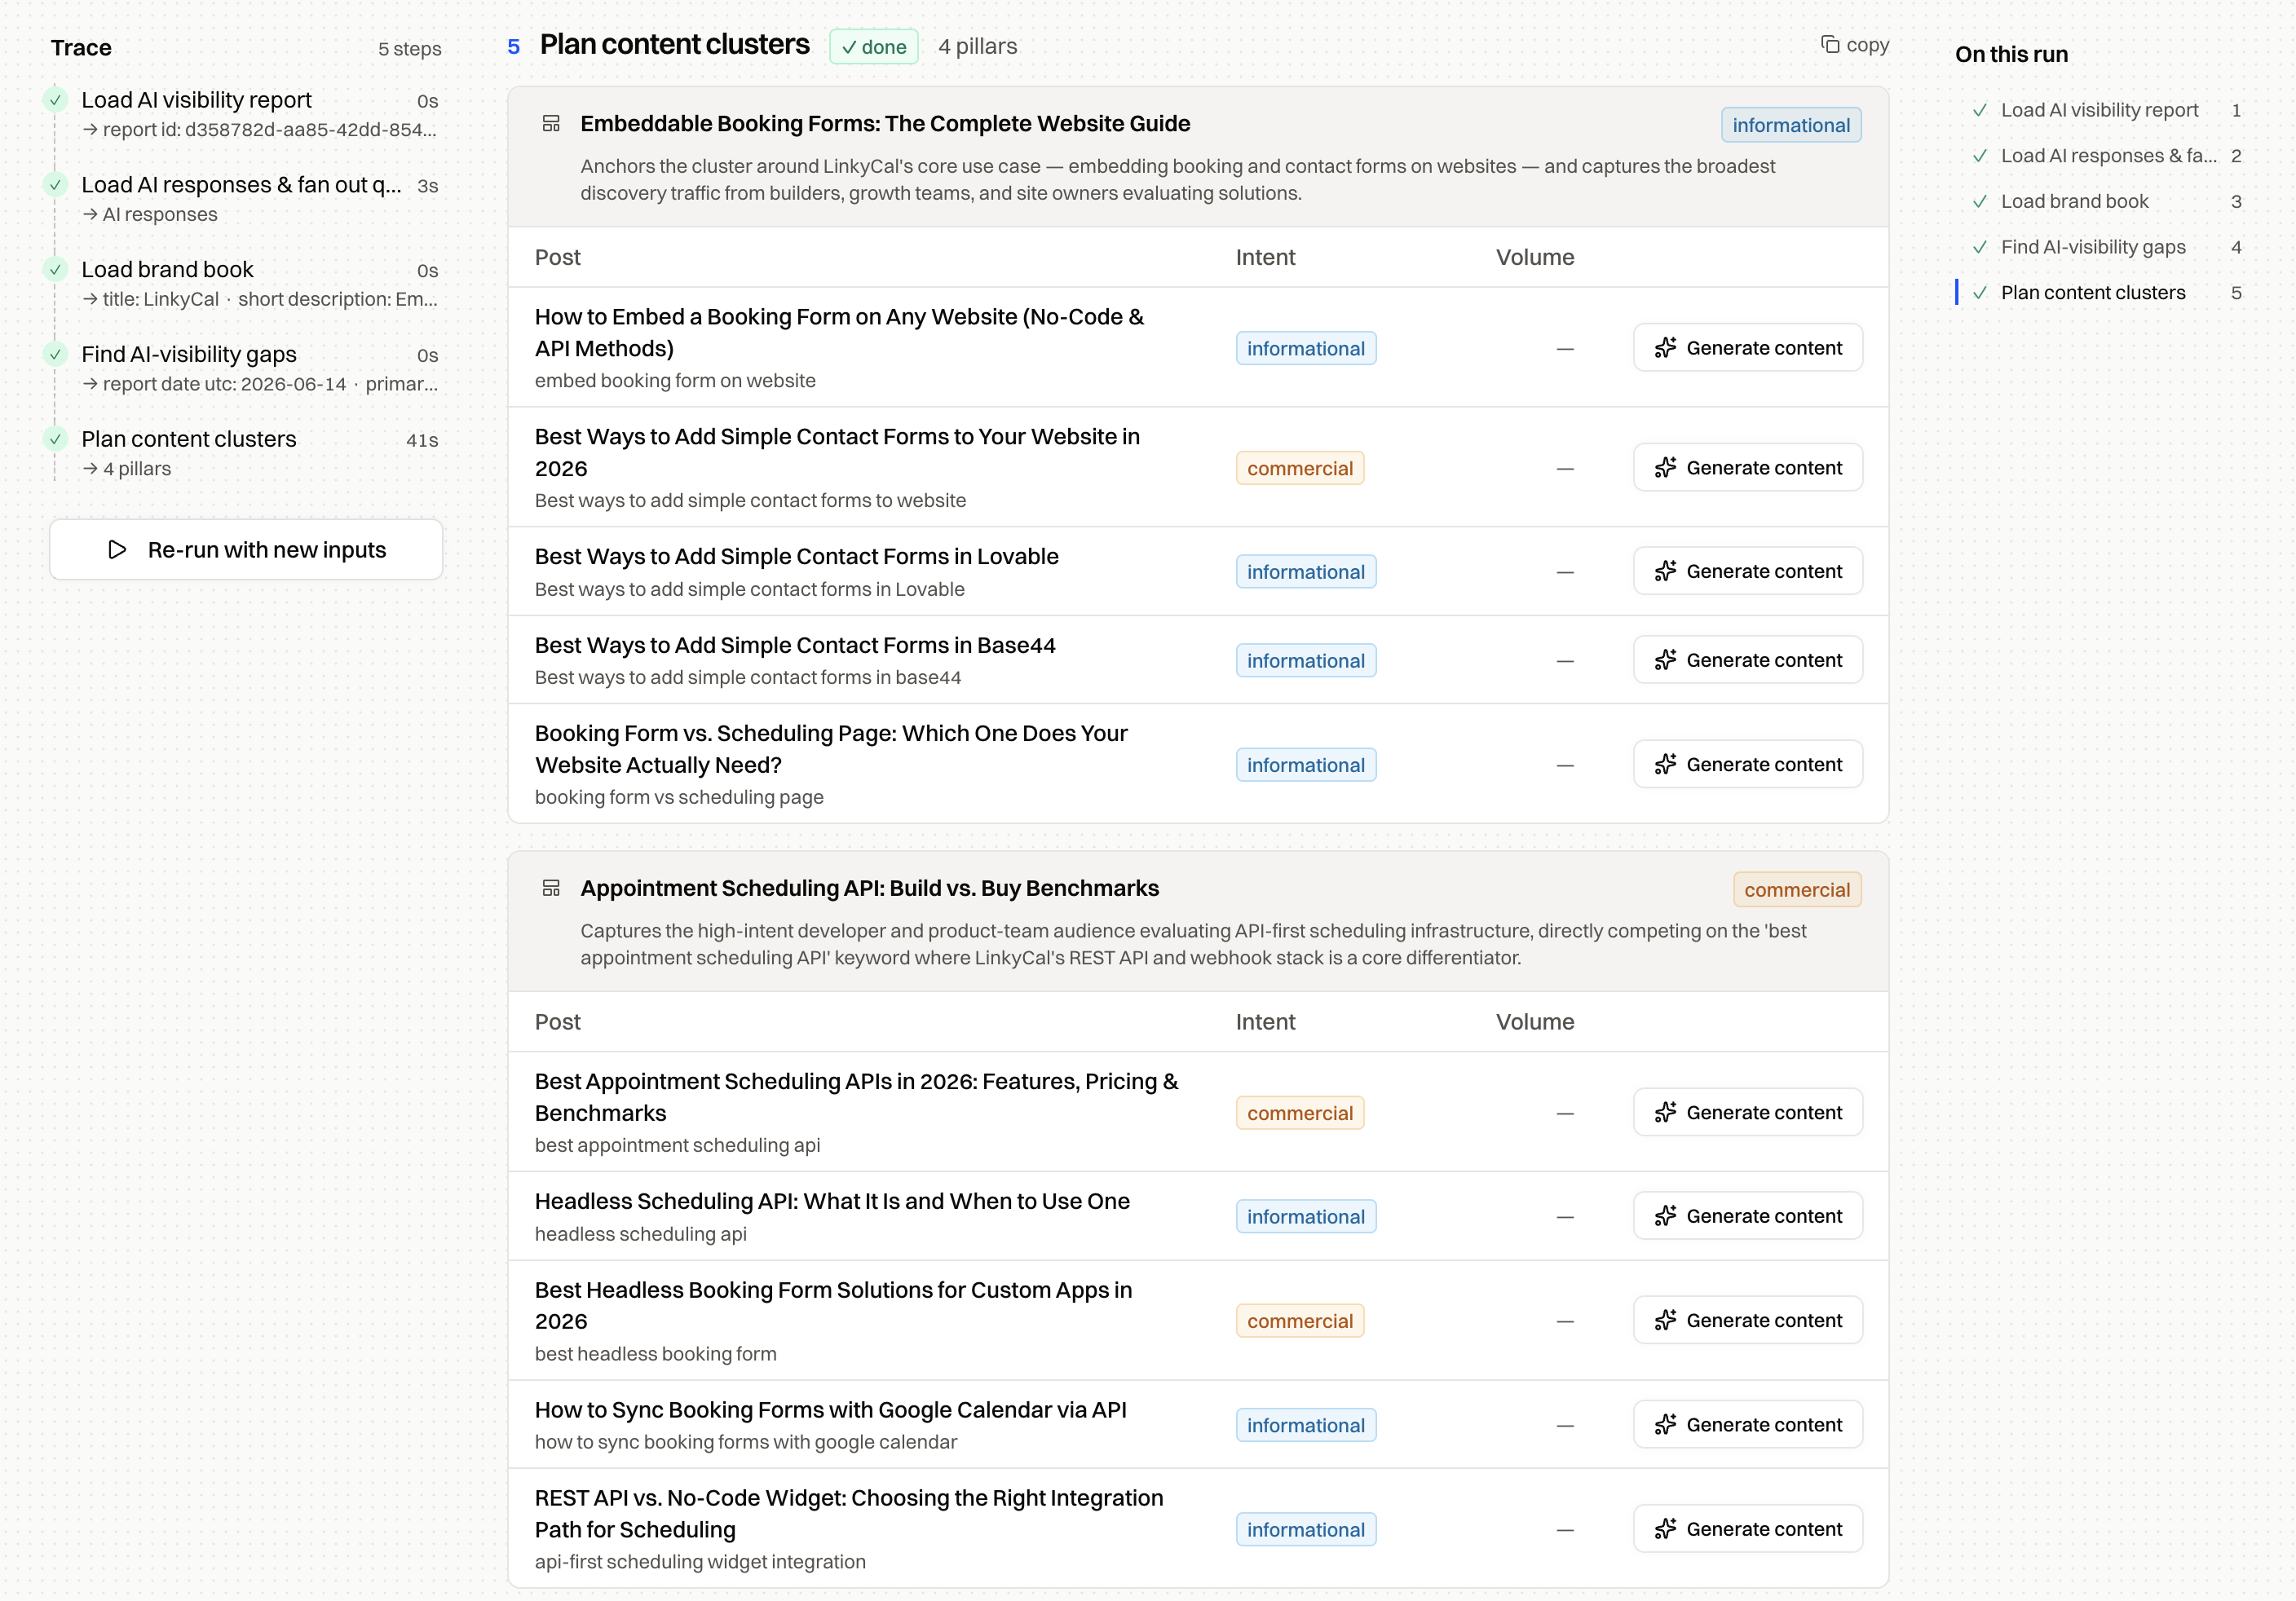
Task: Generate content for Best Headless Booking Form Solutions
Action: (1747, 1320)
